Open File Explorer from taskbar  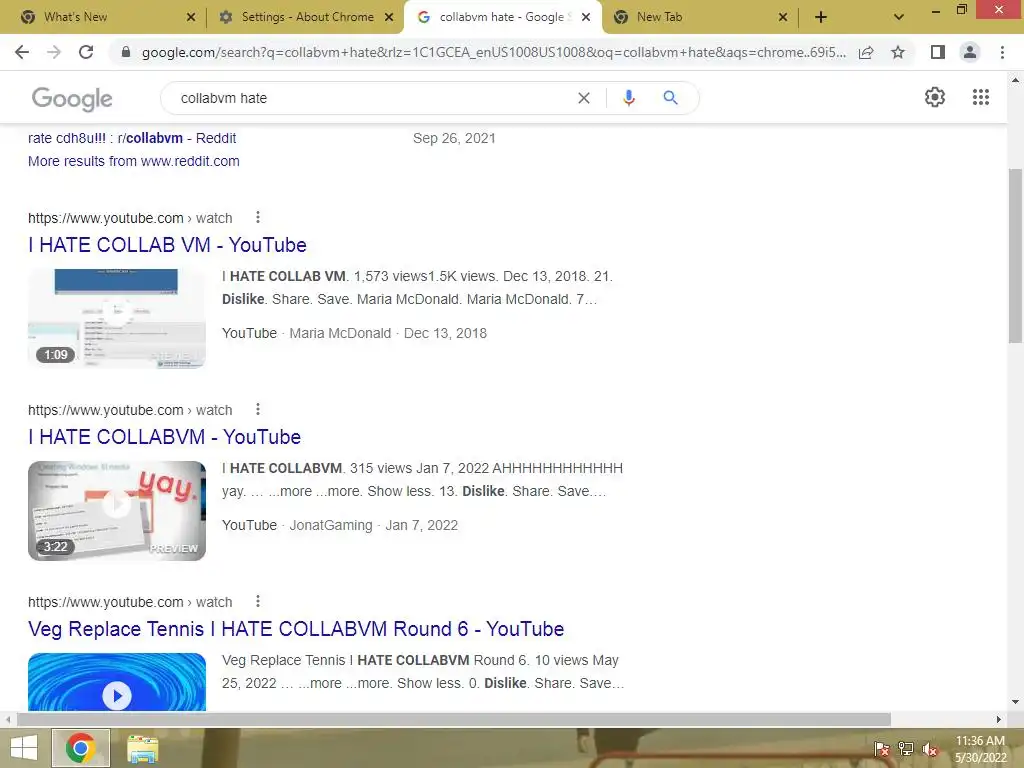142,748
